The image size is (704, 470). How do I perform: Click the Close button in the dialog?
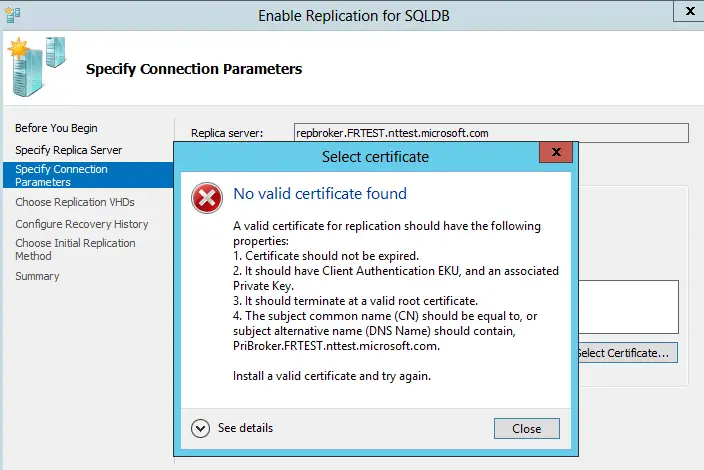click(527, 429)
